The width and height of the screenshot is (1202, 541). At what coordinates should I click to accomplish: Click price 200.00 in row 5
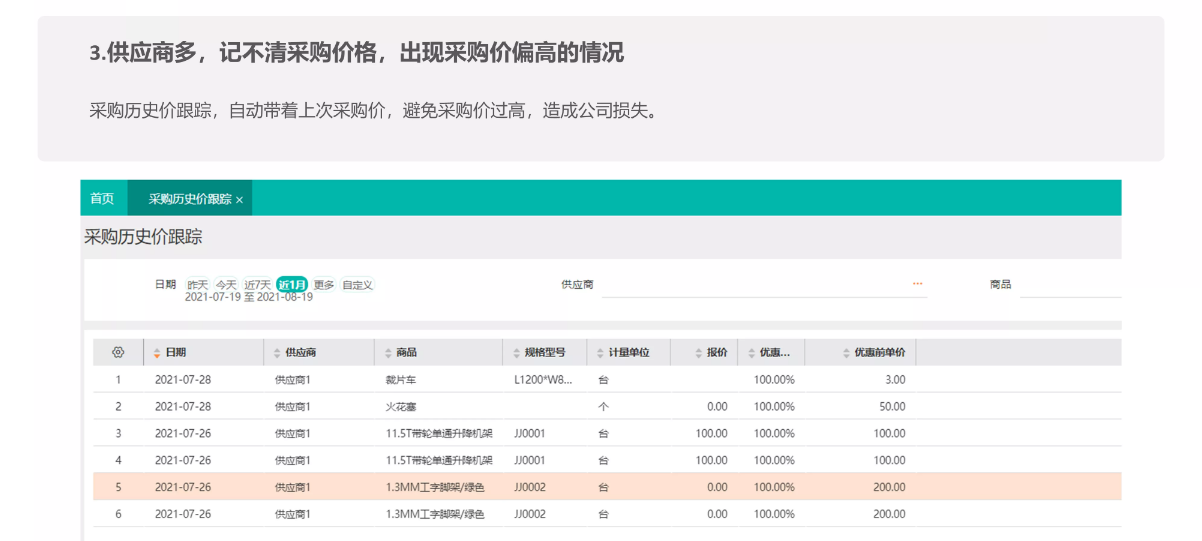889,488
